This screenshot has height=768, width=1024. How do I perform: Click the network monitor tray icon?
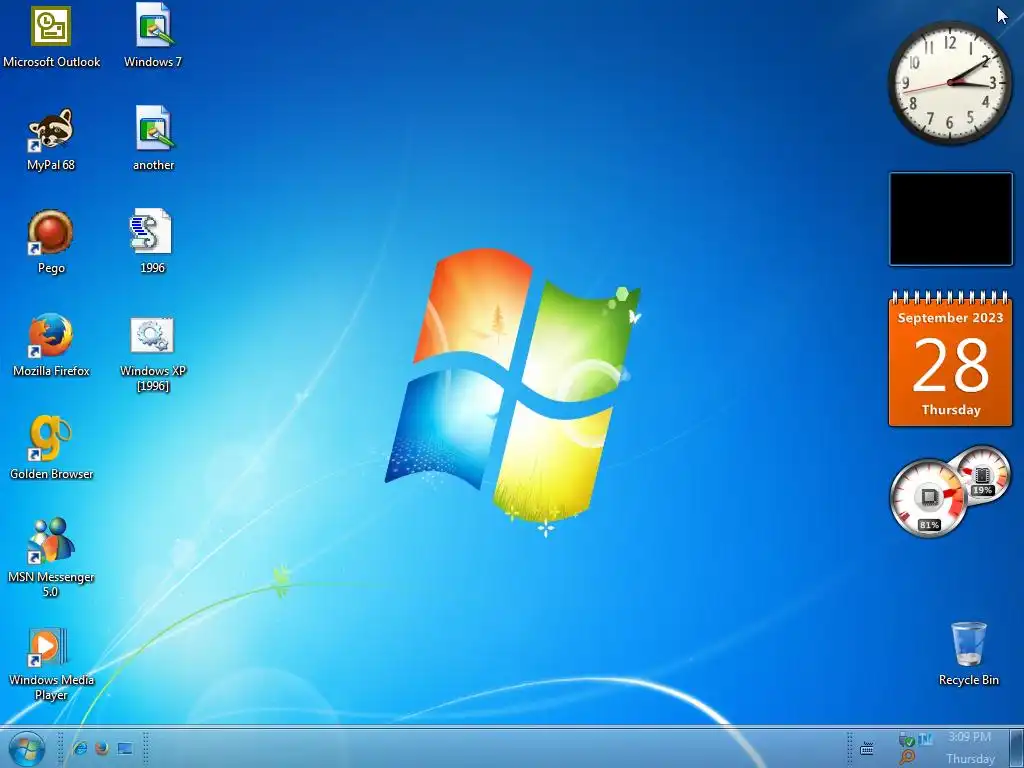click(925, 739)
